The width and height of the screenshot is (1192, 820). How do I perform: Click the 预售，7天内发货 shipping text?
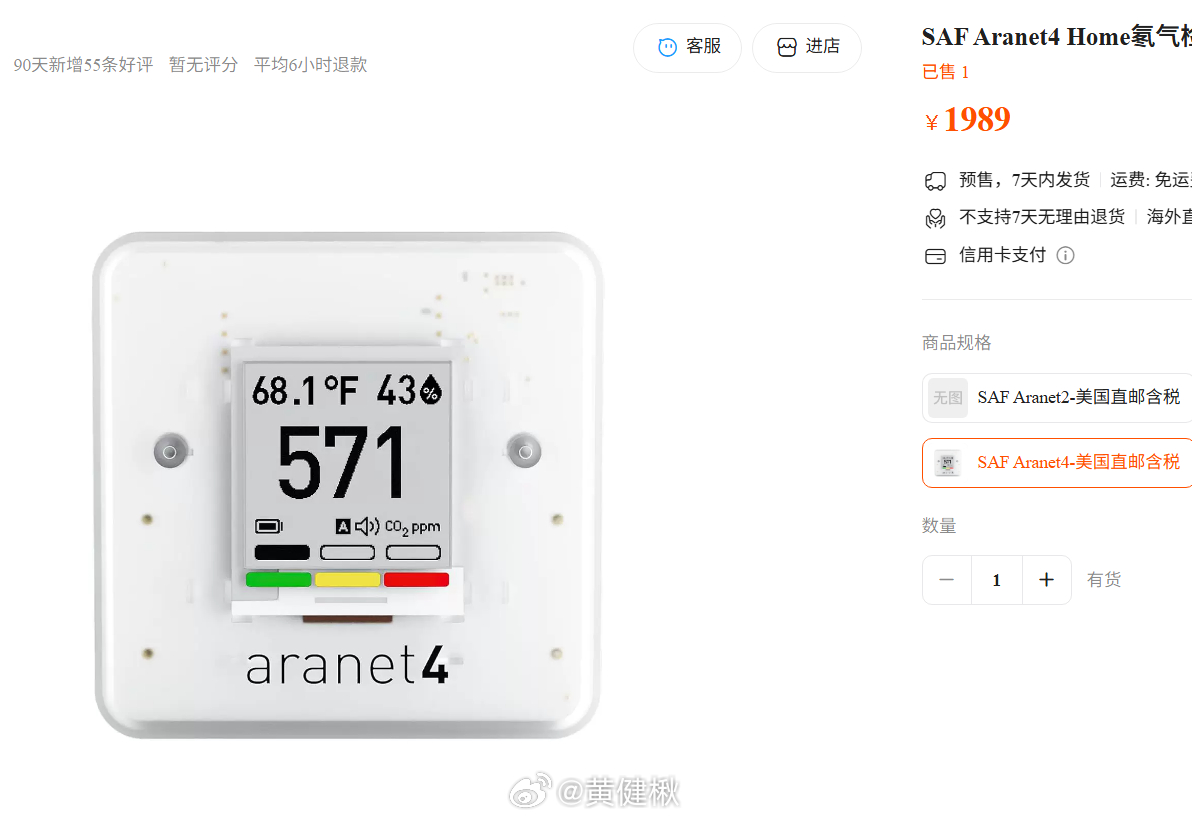(x=1024, y=180)
